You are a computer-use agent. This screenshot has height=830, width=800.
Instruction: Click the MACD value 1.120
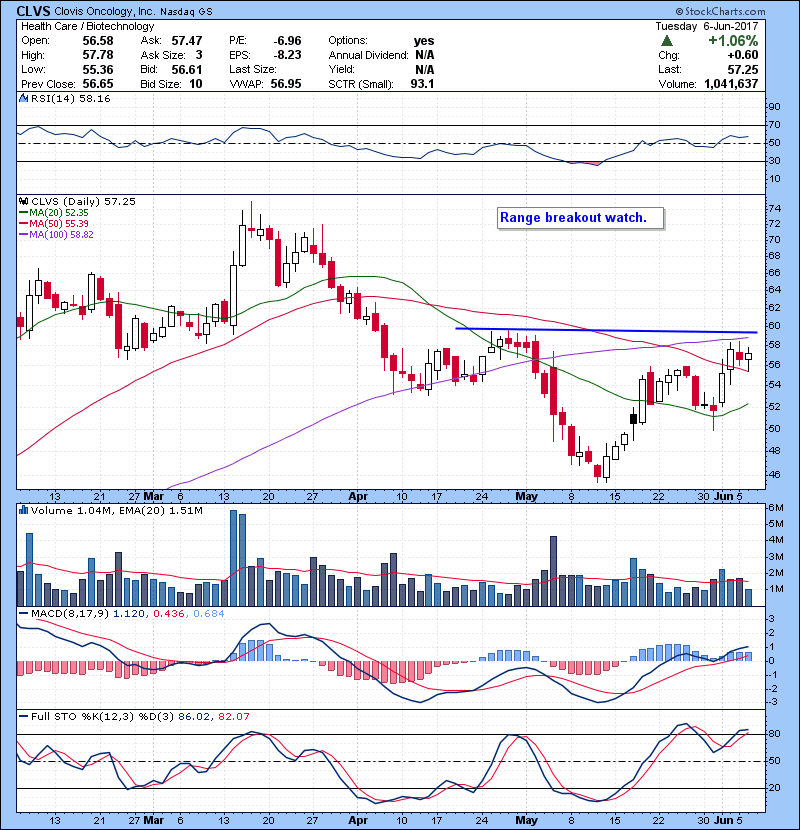129,614
